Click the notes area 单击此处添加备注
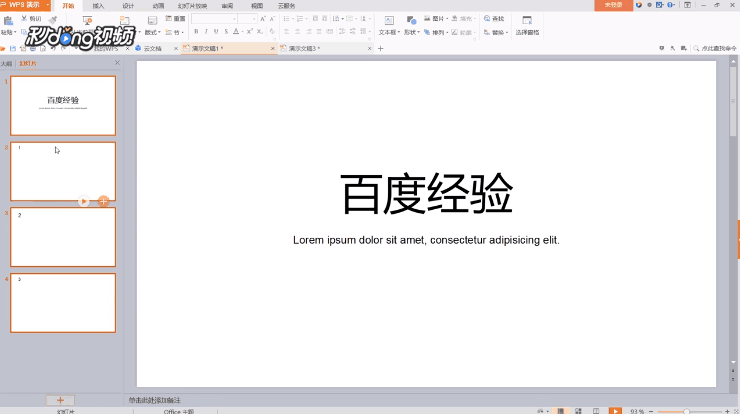The height and width of the screenshot is (414, 740). click(155, 400)
